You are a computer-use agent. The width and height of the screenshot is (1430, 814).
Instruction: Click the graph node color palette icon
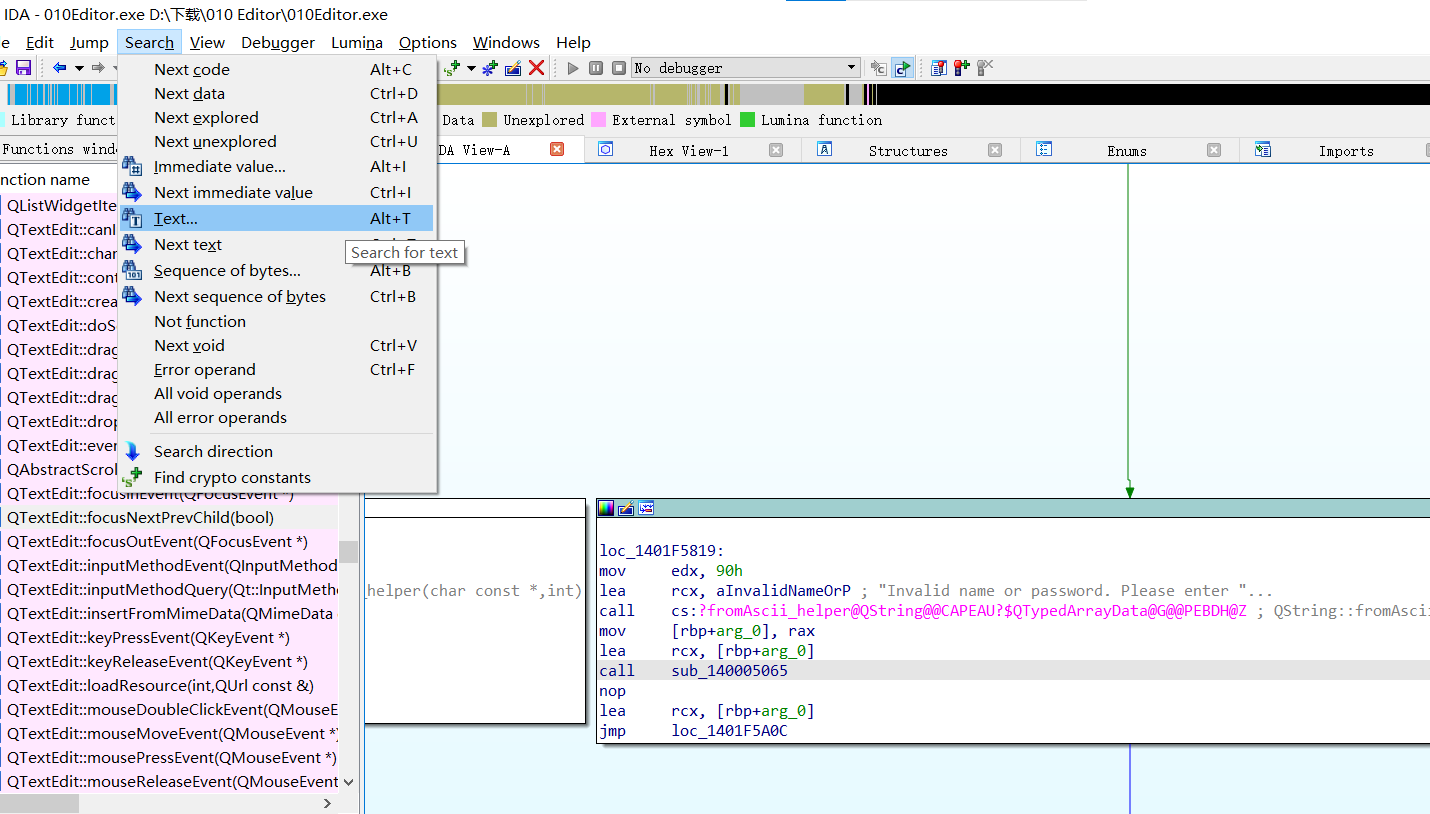606,508
